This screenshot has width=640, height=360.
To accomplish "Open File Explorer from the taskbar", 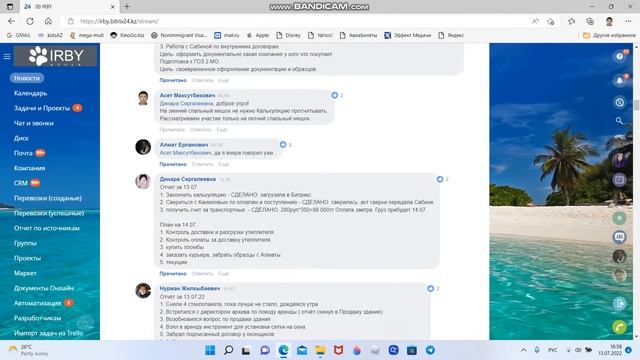I will pos(320,350).
